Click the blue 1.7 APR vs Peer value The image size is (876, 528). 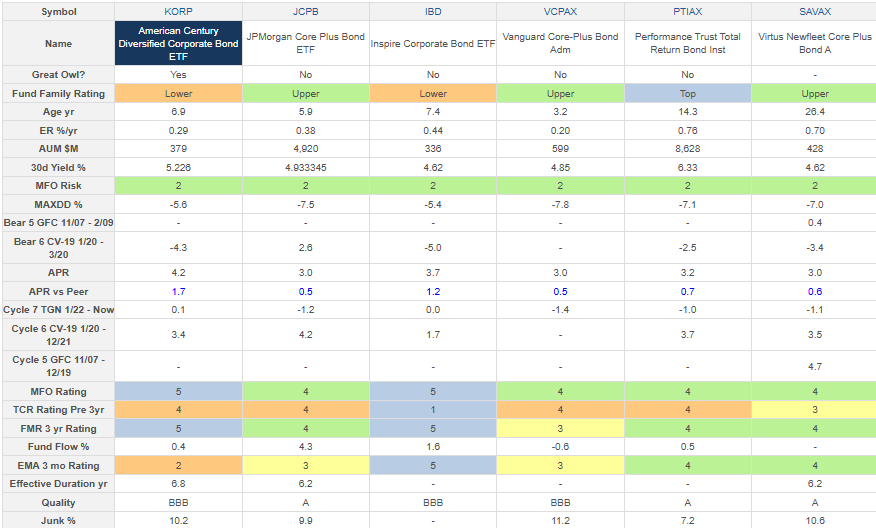point(178,291)
